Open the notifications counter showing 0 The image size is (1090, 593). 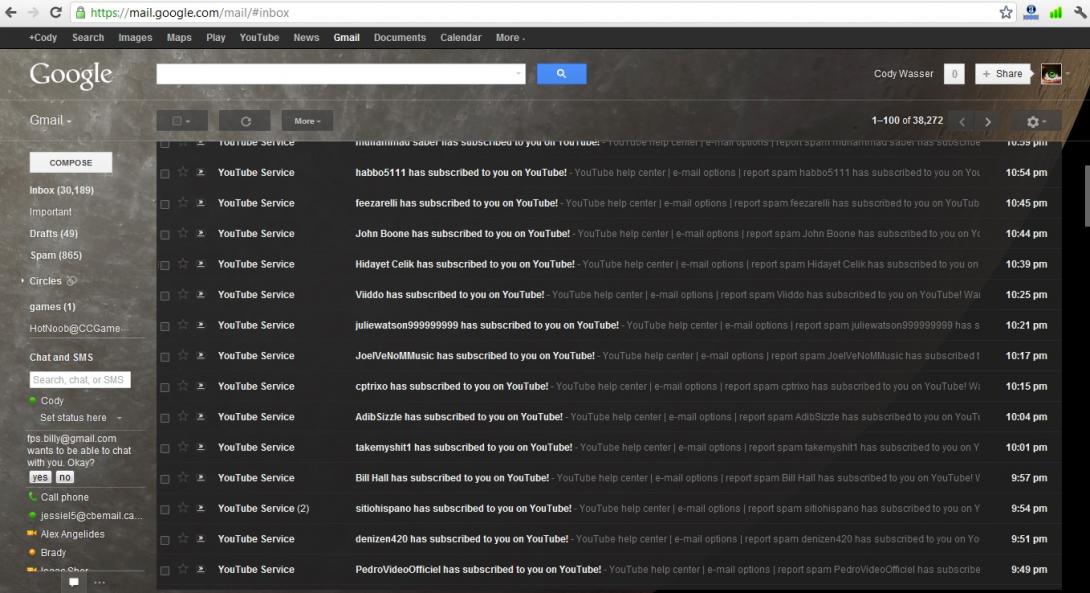coord(954,74)
